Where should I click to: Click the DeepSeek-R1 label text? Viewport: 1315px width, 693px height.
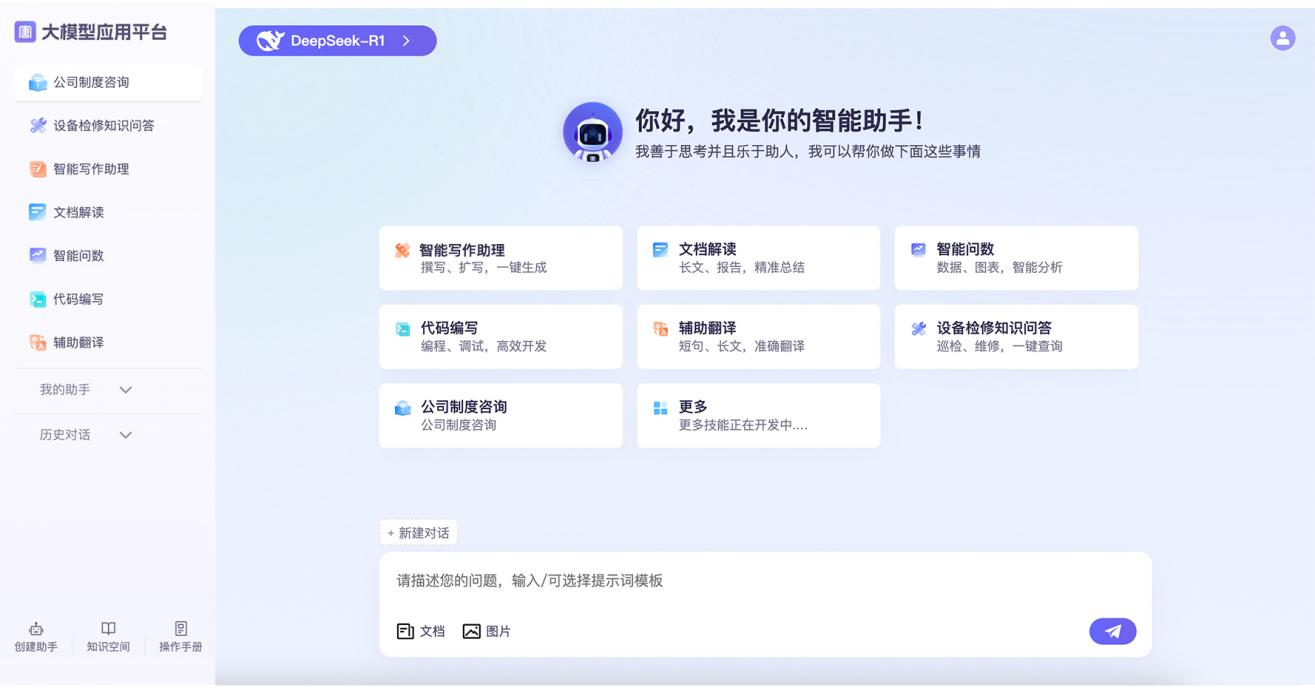338,41
